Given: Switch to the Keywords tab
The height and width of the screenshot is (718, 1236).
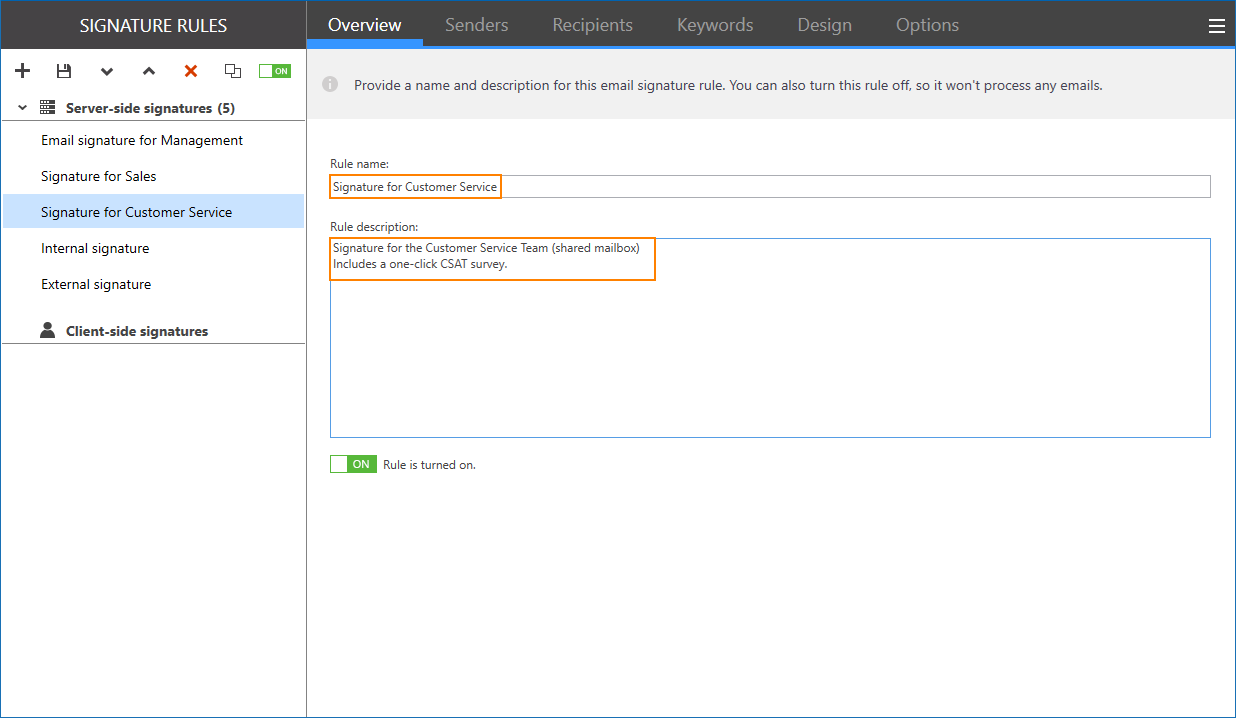Looking at the screenshot, I should [714, 24].
